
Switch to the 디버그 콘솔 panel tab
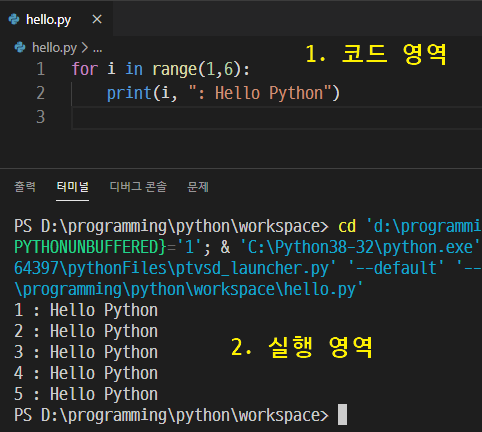138,187
